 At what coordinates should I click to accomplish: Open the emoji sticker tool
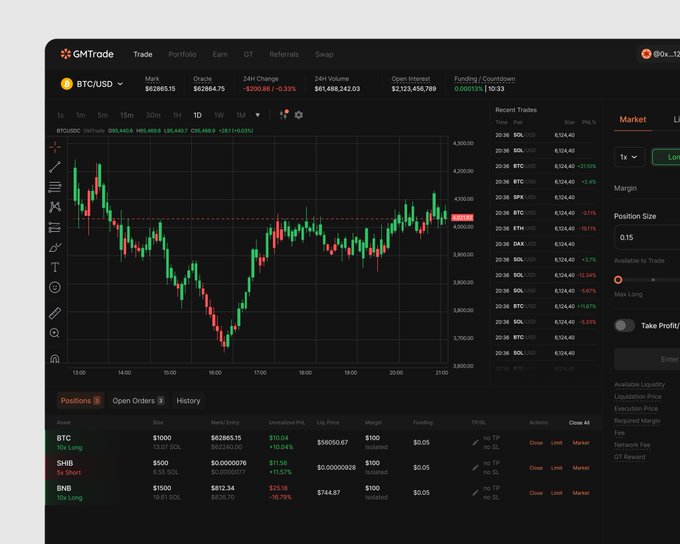click(x=55, y=287)
